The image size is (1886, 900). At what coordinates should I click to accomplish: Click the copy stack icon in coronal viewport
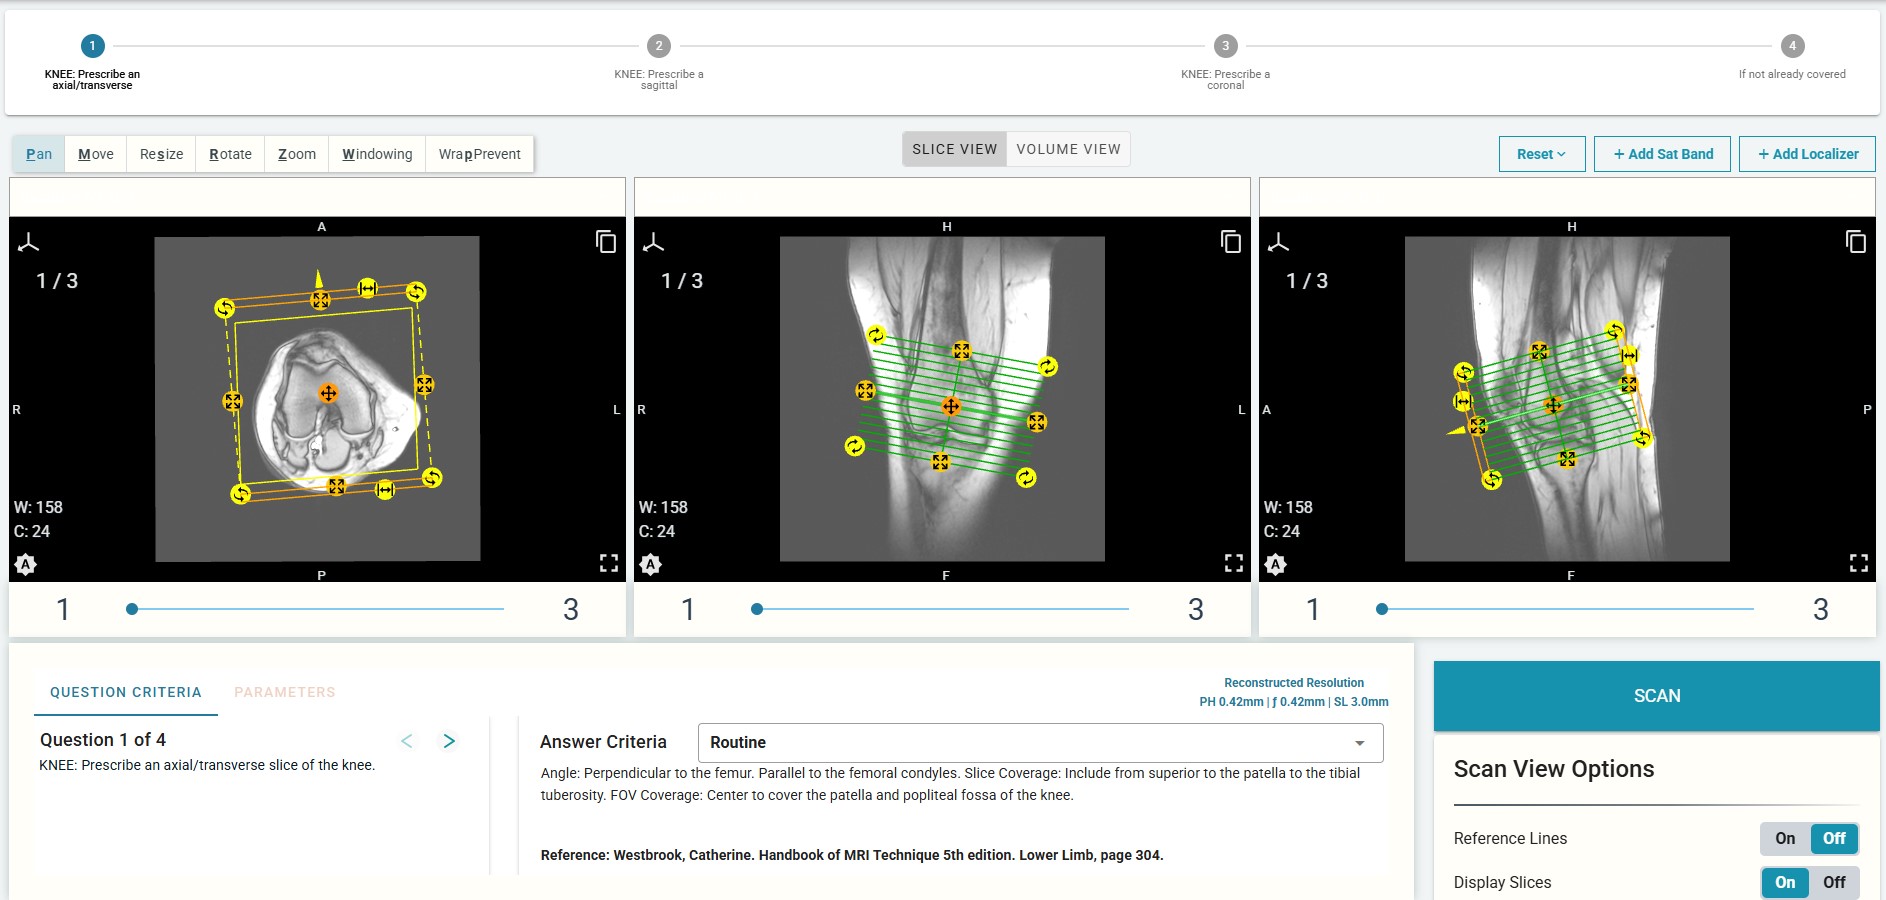(x=1231, y=241)
